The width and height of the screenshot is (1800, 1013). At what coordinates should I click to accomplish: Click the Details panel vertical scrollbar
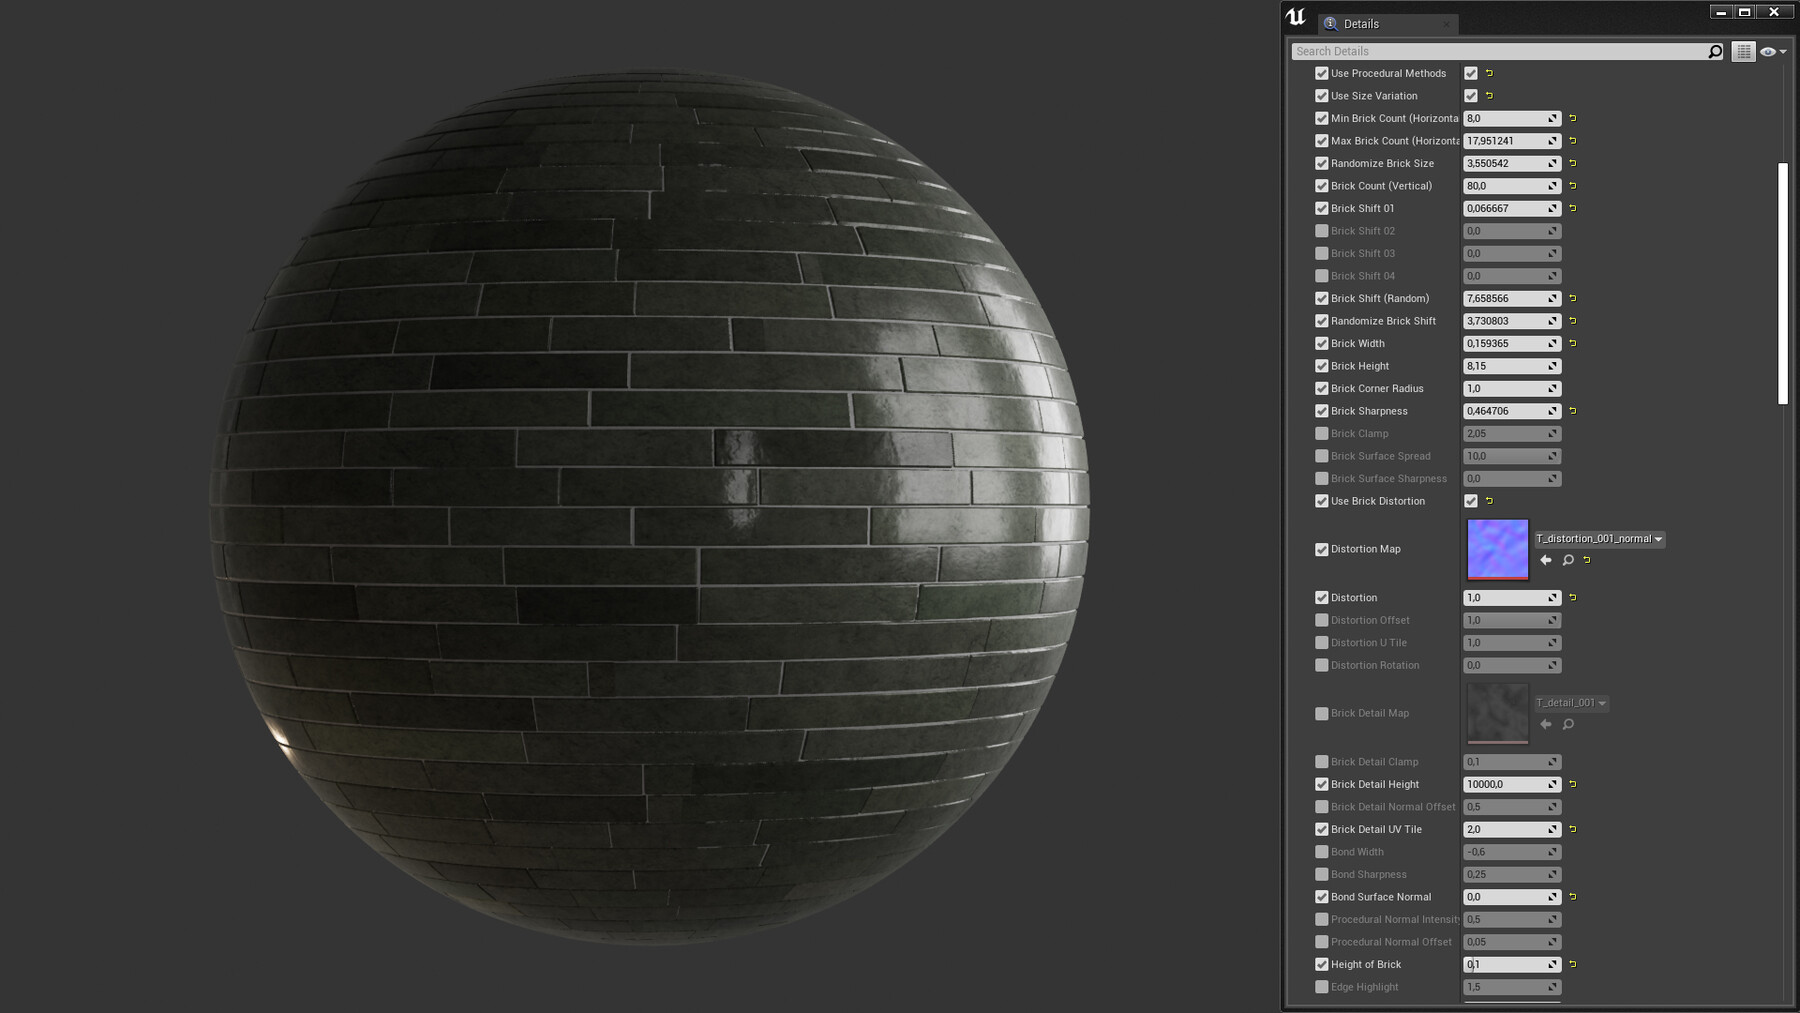[x=1783, y=283]
